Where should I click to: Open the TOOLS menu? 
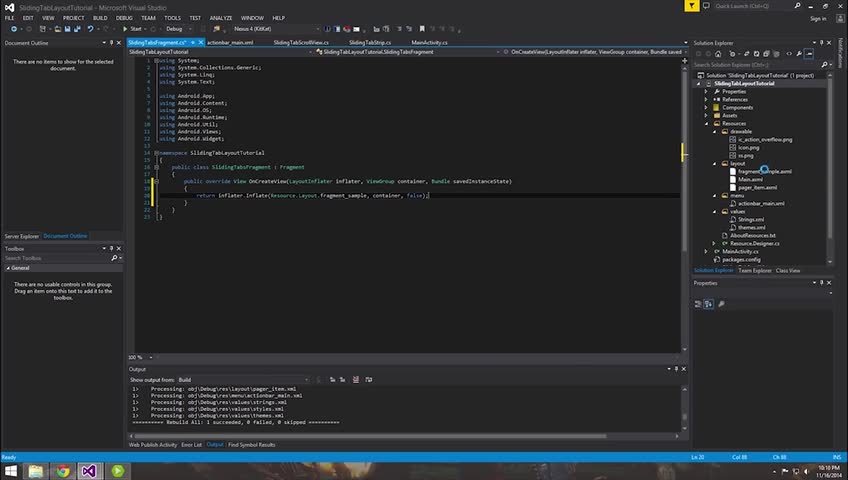(172, 18)
